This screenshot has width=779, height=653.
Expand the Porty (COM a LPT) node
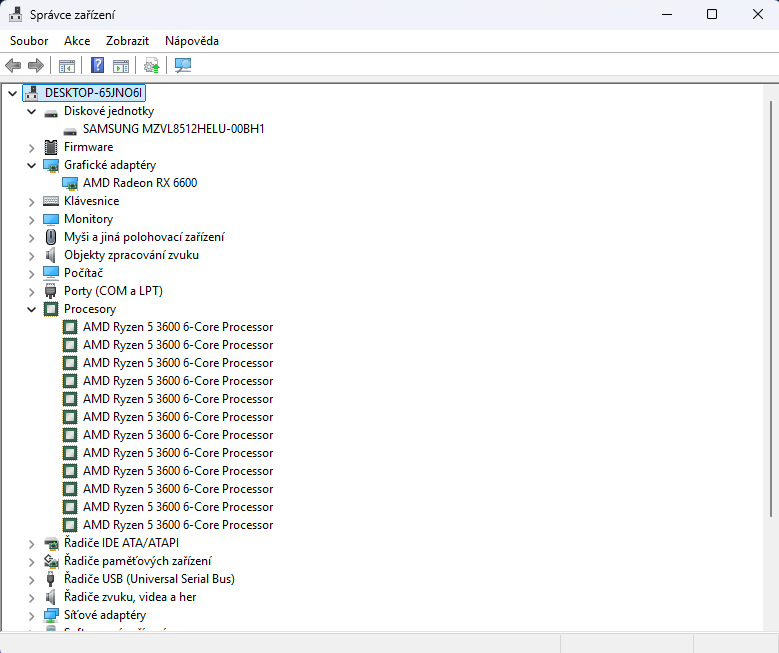(32, 291)
